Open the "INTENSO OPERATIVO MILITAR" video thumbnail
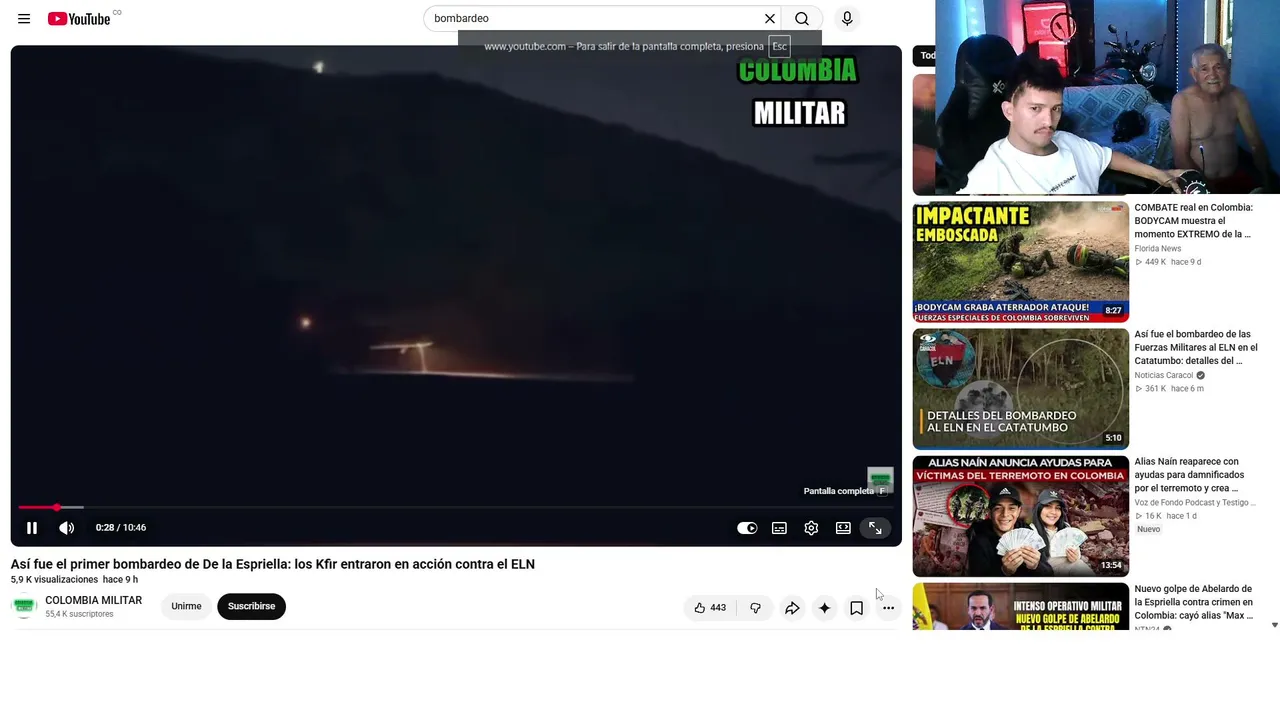1280x720 pixels. click(1020, 606)
